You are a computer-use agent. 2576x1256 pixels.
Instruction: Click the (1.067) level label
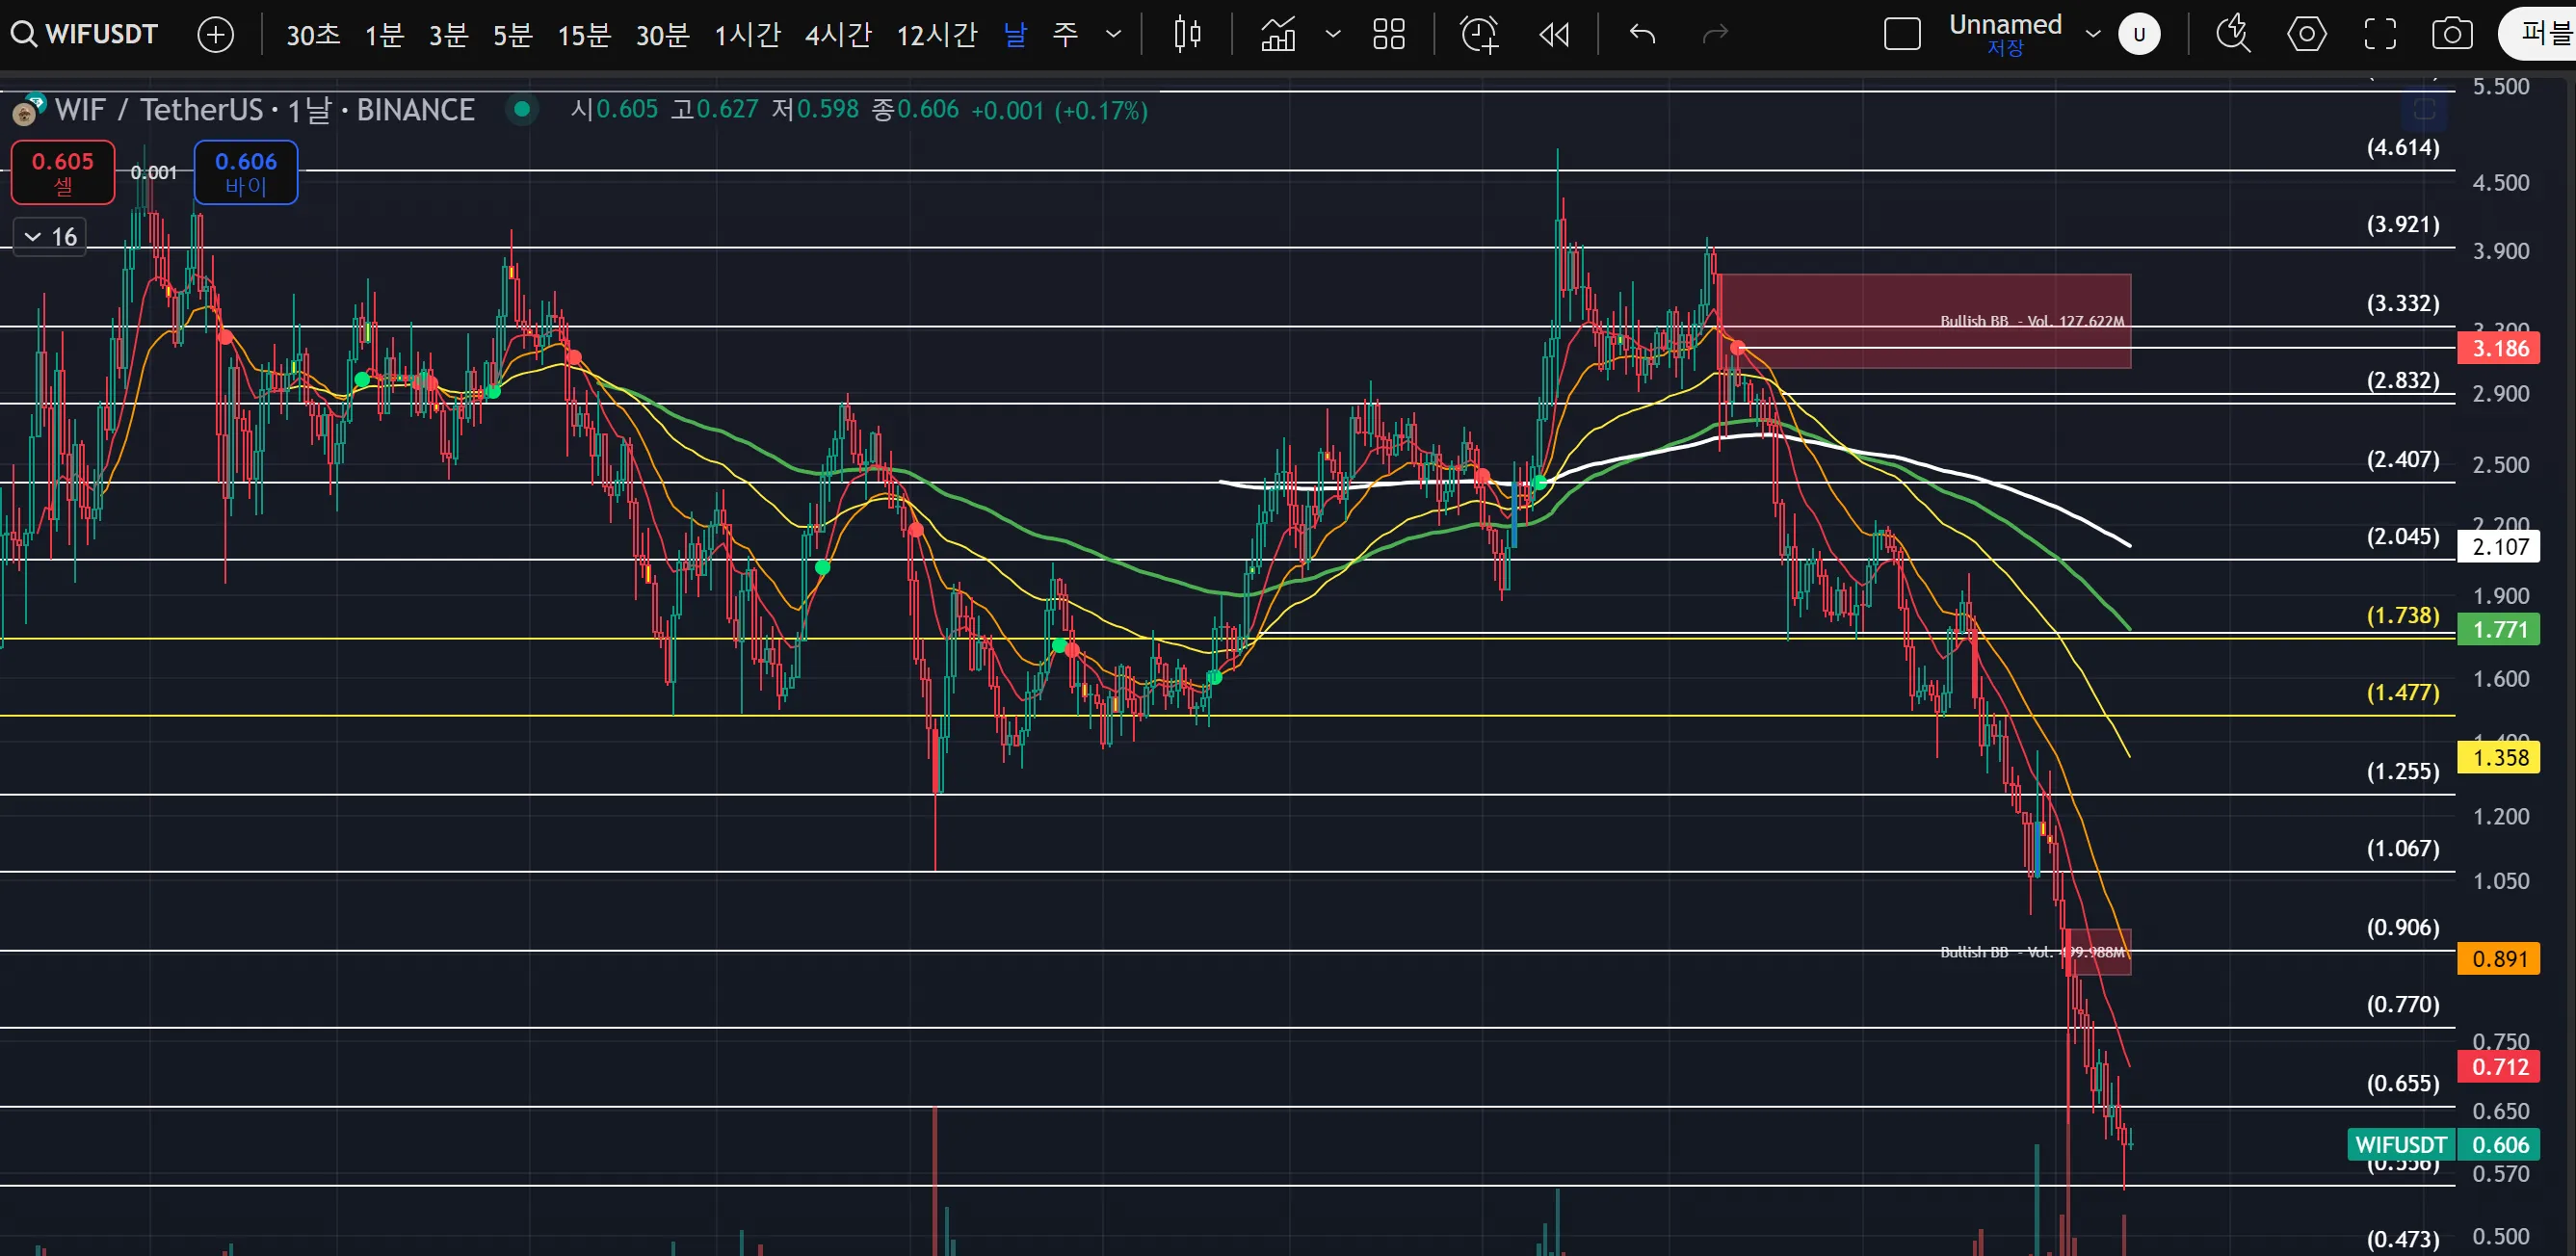point(2402,848)
